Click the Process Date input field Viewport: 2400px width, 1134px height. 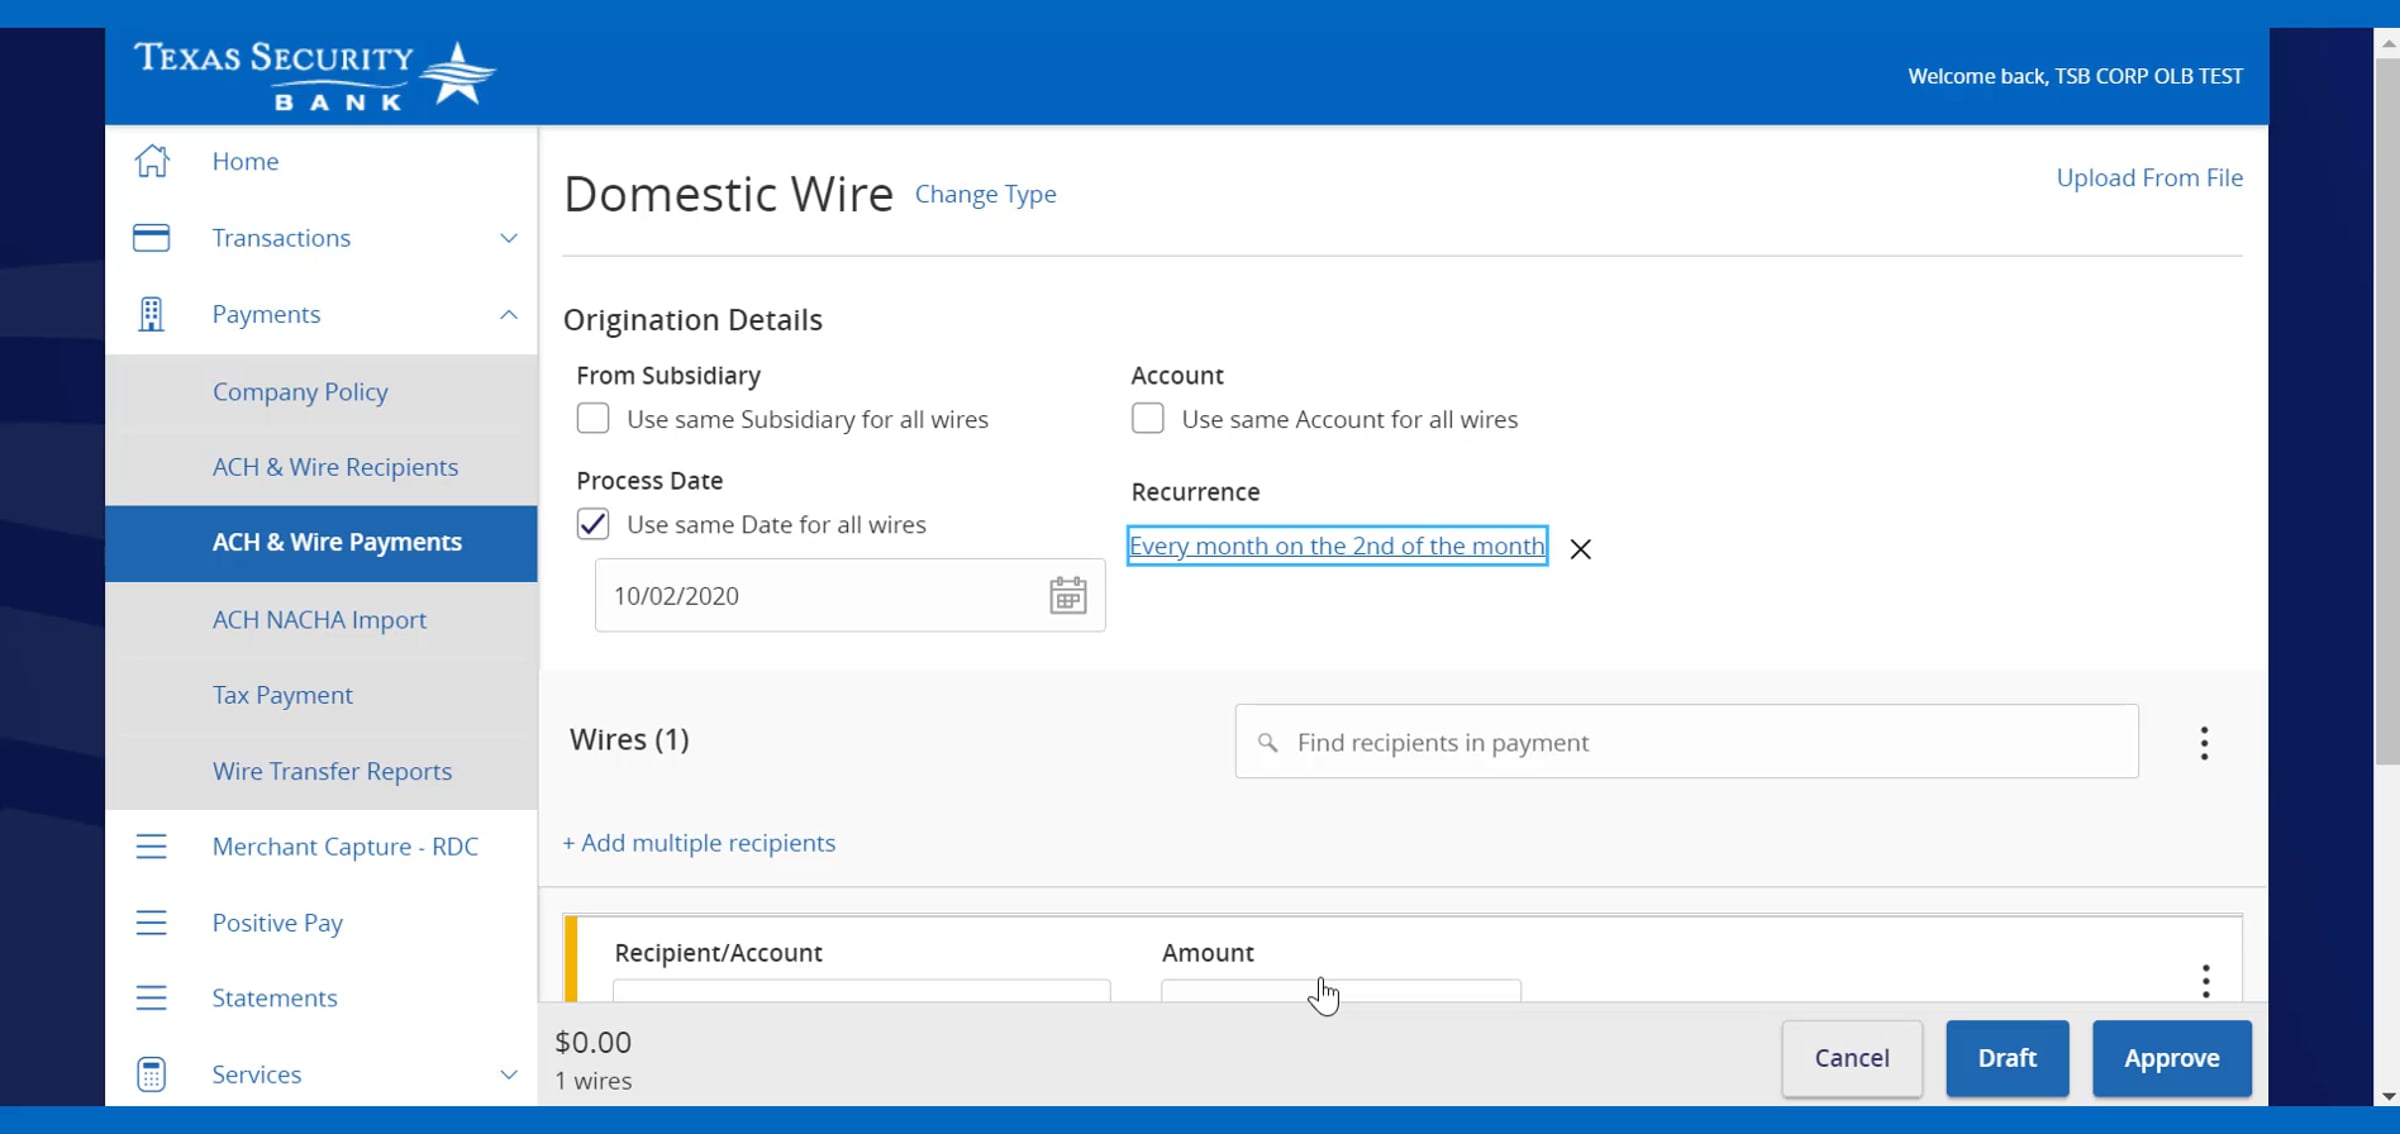[850, 595]
